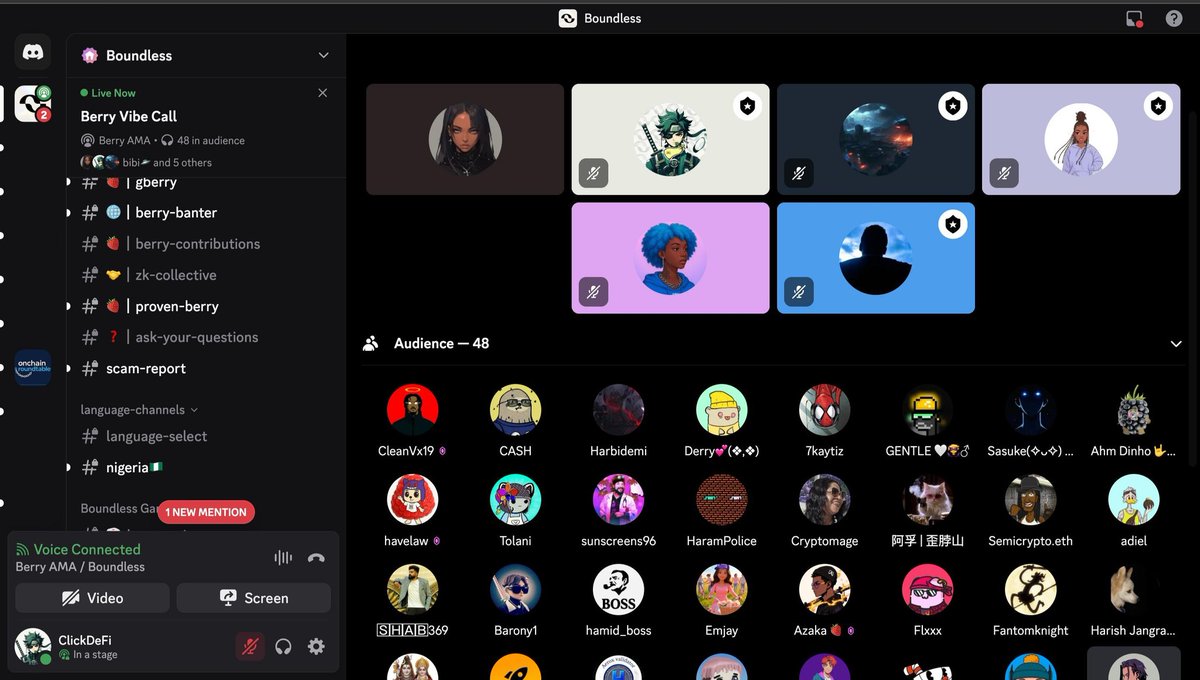Select the lavender background speaker tile
The width and height of the screenshot is (1200, 680).
tap(1081, 139)
